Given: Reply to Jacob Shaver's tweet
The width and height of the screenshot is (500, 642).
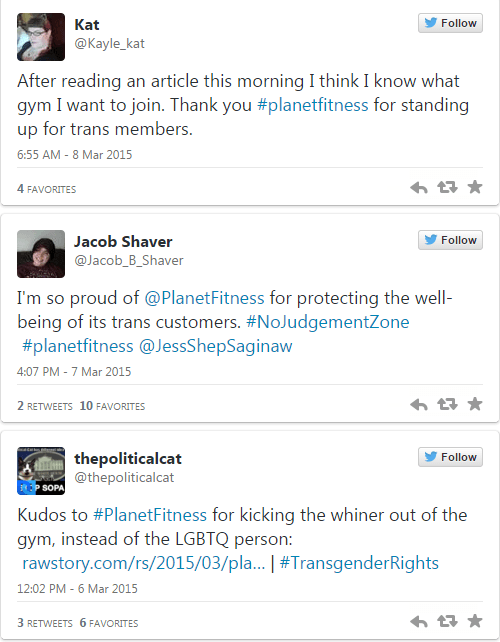Looking at the screenshot, I should (419, 405).
